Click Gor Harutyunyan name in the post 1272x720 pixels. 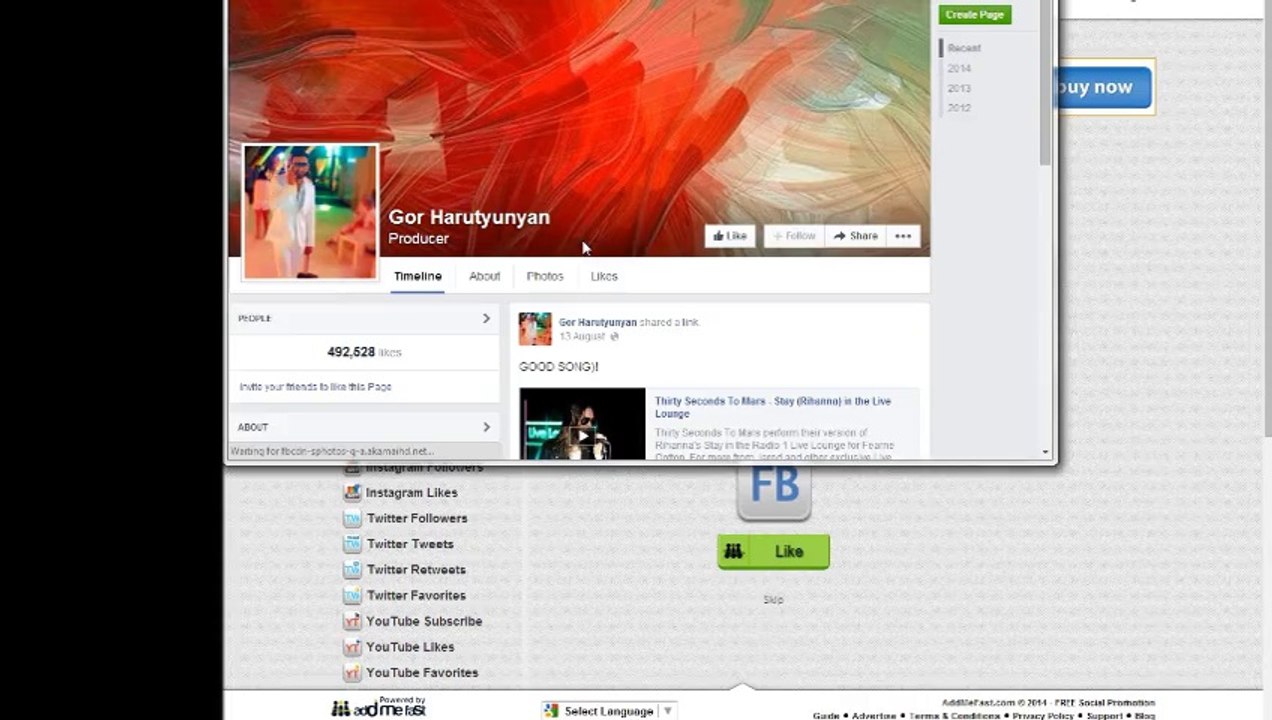tap(598, 322)
